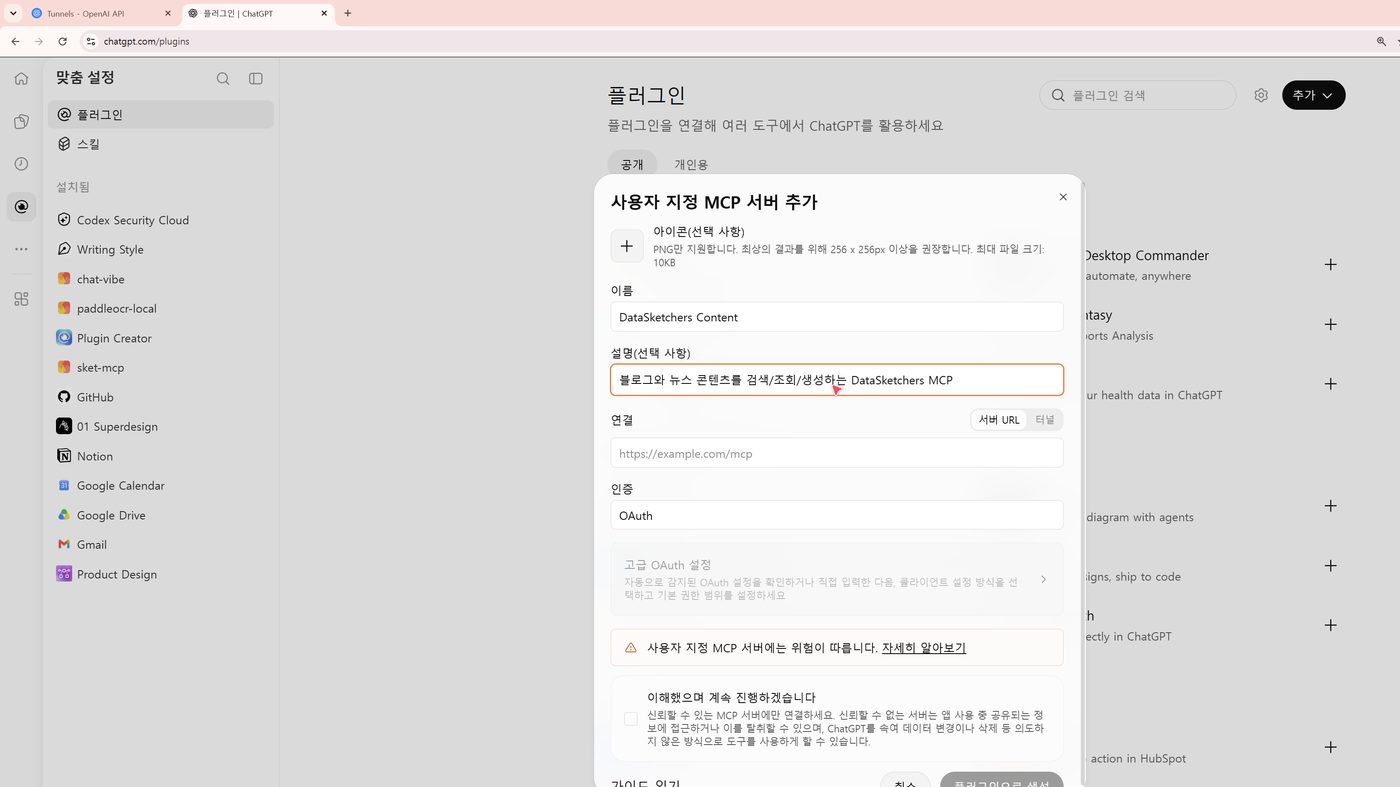
Task: Open the home icon in the left rail
Action: coord(21,79)
